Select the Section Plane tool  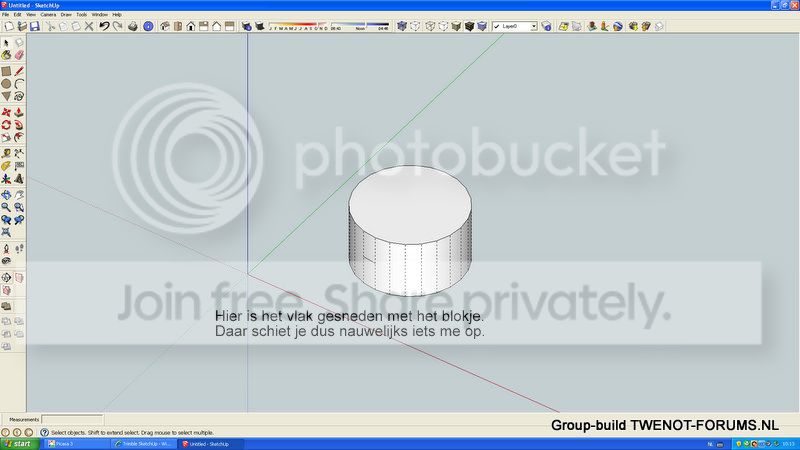click(x=6, y=278)
